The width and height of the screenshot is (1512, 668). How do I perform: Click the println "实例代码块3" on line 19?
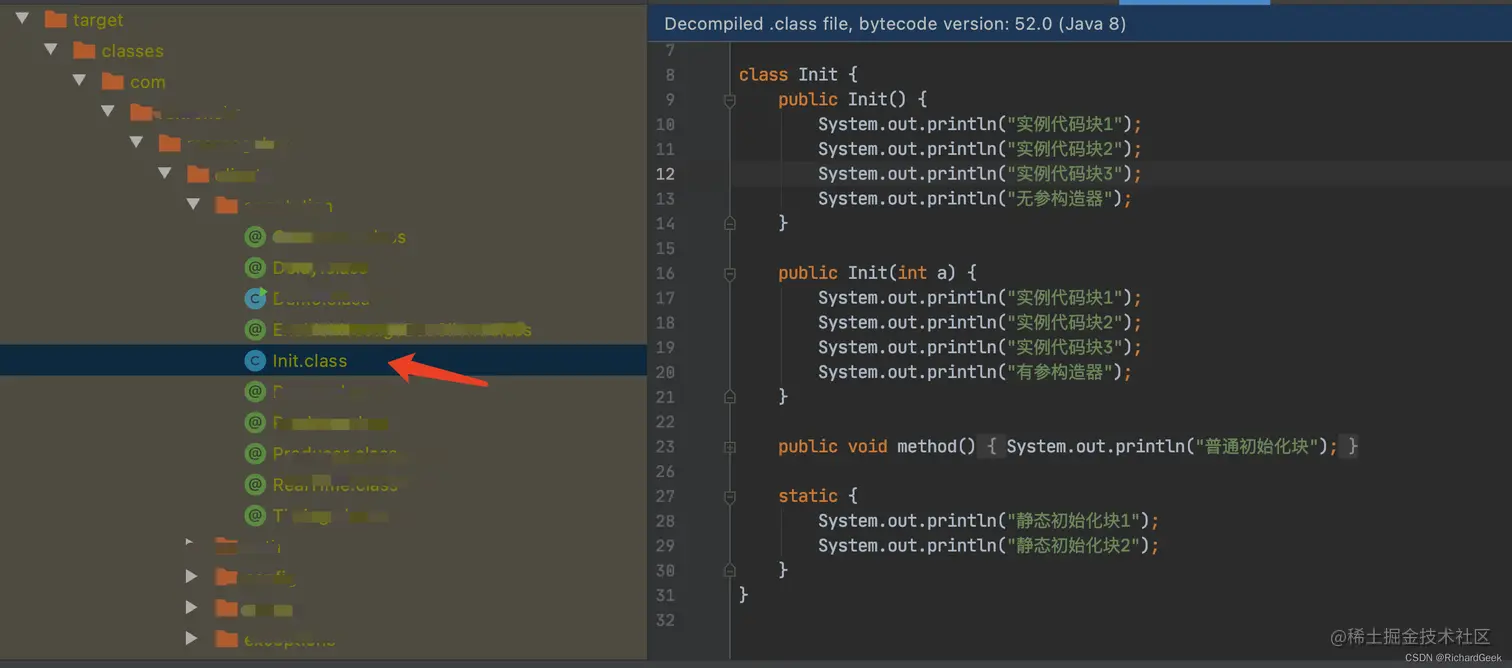pos(980,347)
